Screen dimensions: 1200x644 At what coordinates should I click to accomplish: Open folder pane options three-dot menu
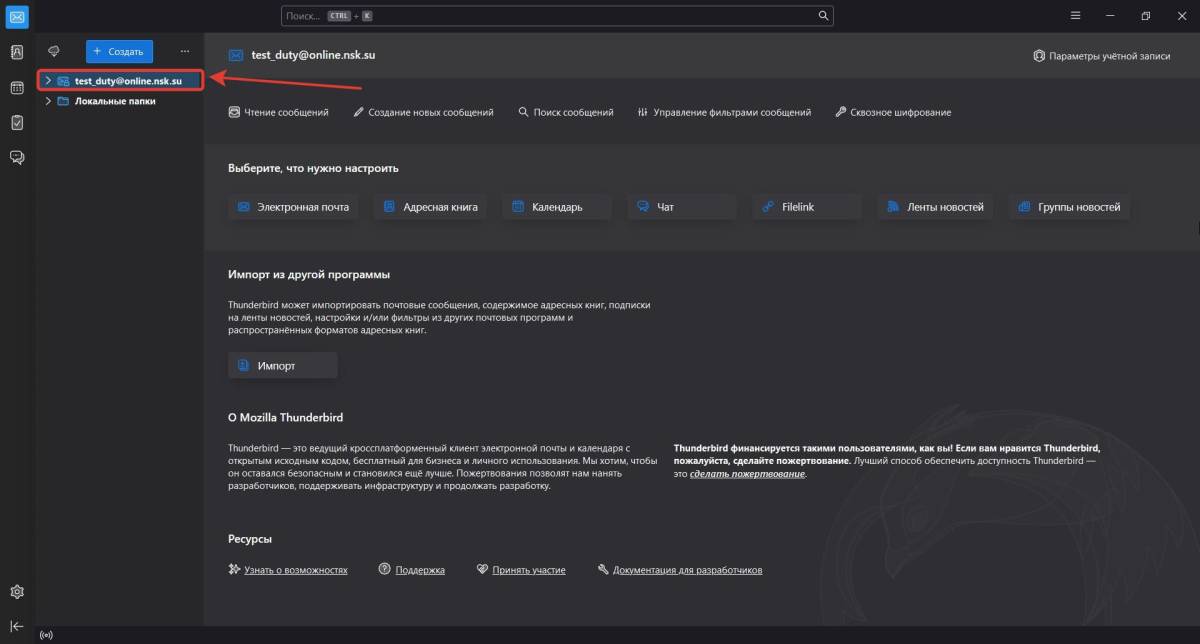(x=184, y=51)
